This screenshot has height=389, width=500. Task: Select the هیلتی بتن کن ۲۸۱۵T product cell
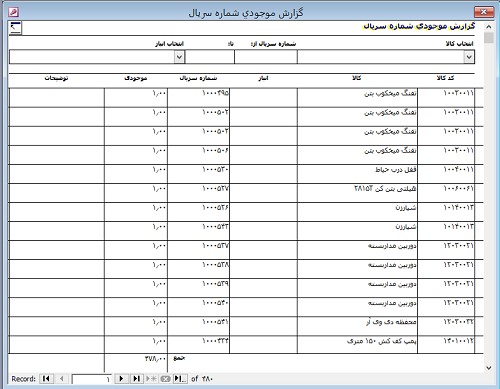(x=357, y=193)
